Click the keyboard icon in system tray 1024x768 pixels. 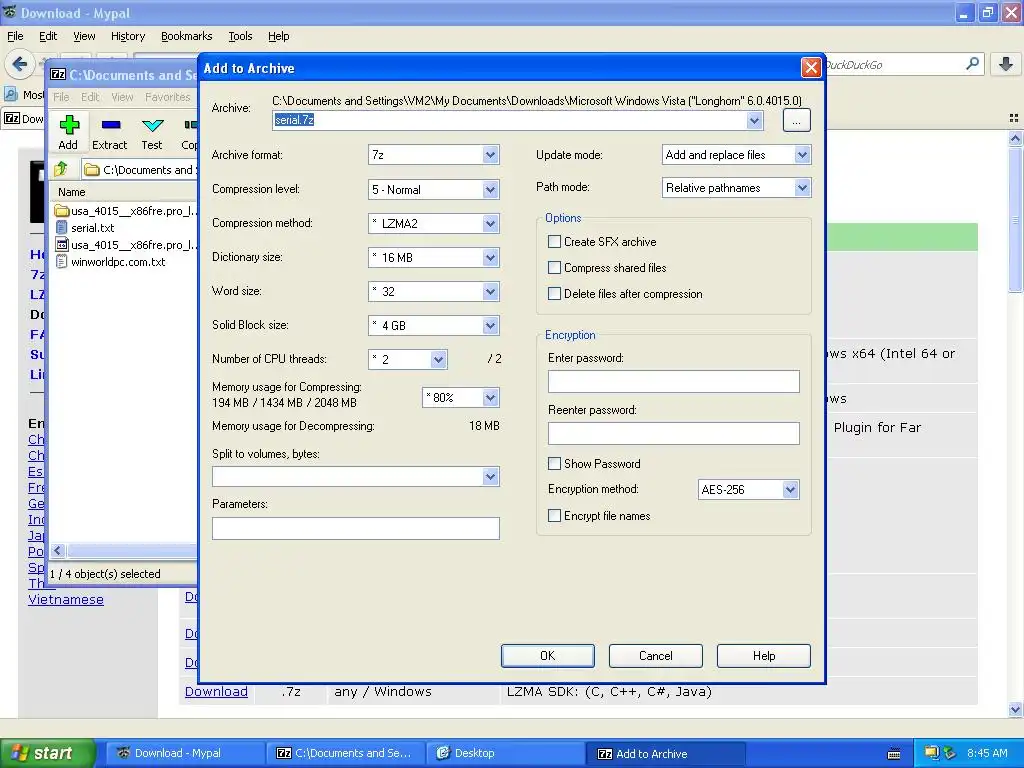click(894, 754)
